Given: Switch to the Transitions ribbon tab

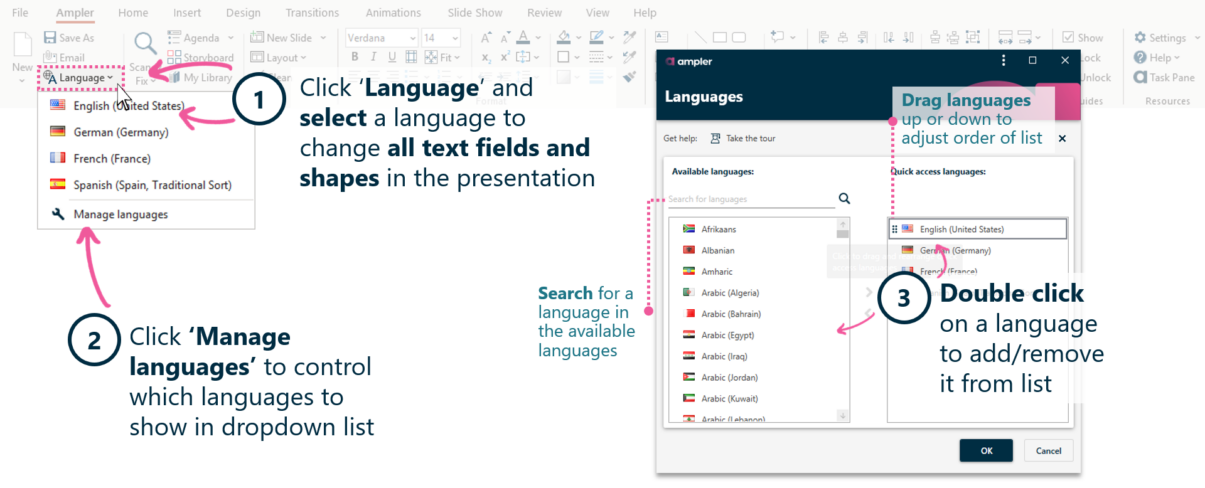Looking at the screenshot, I should coord(312,13).
